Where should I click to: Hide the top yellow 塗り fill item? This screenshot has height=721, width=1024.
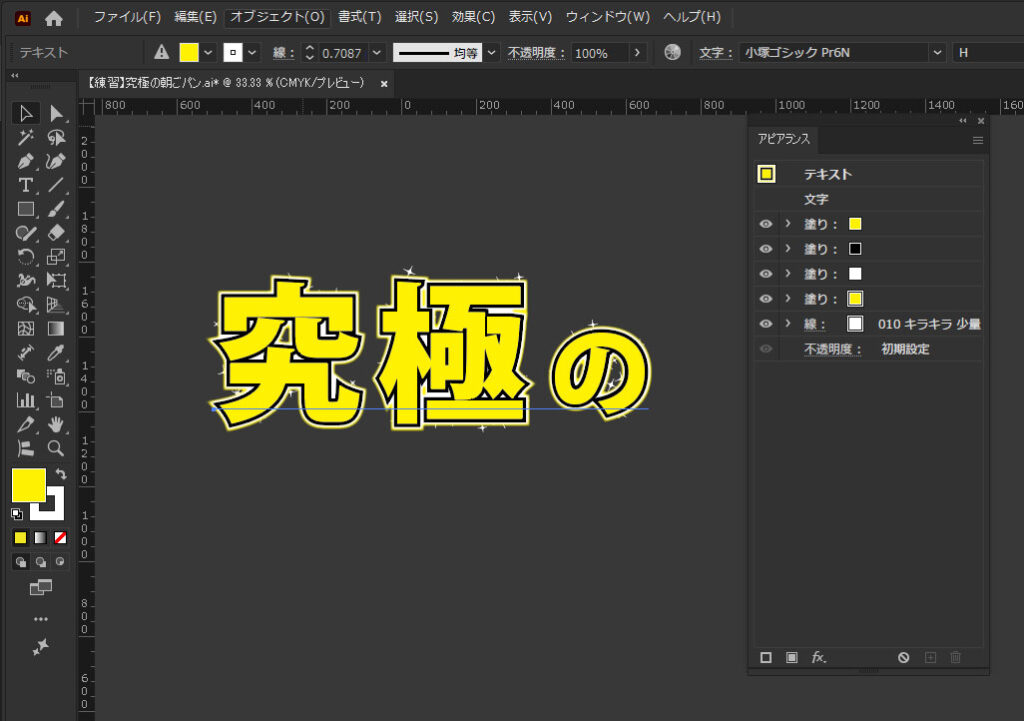(766, 224)
